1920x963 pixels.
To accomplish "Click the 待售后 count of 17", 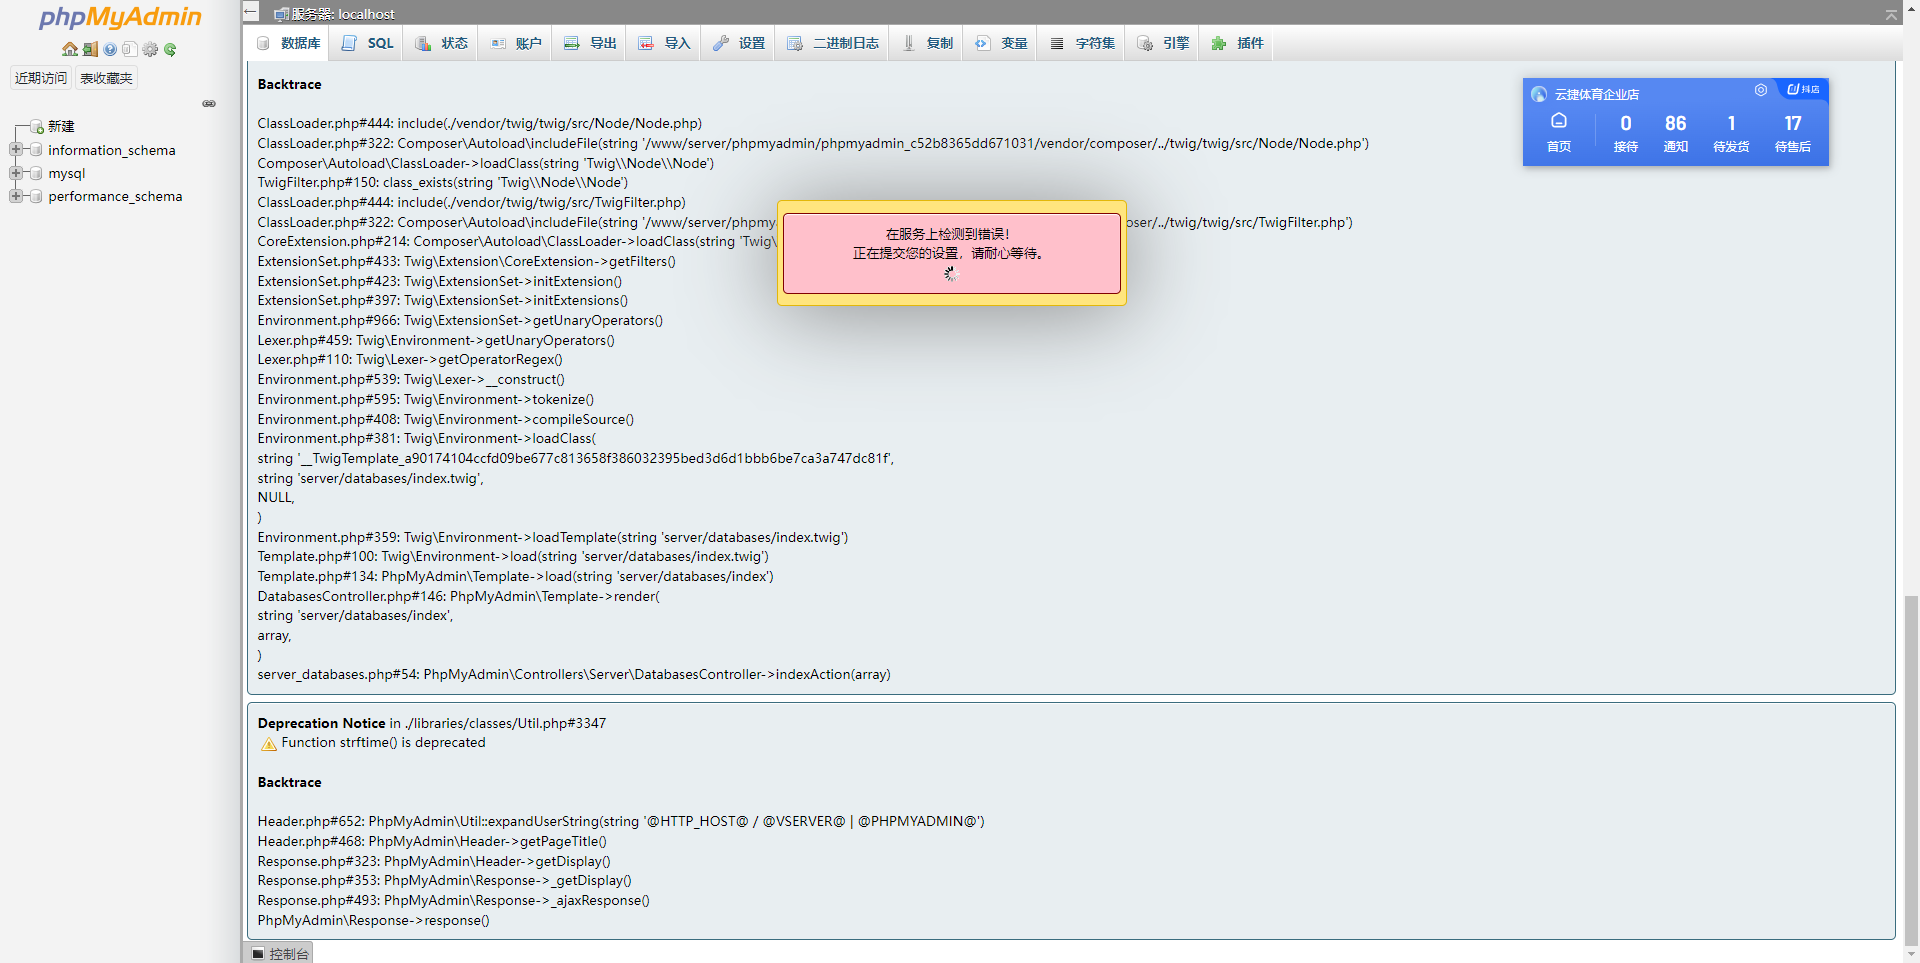I will [1793, 132].
